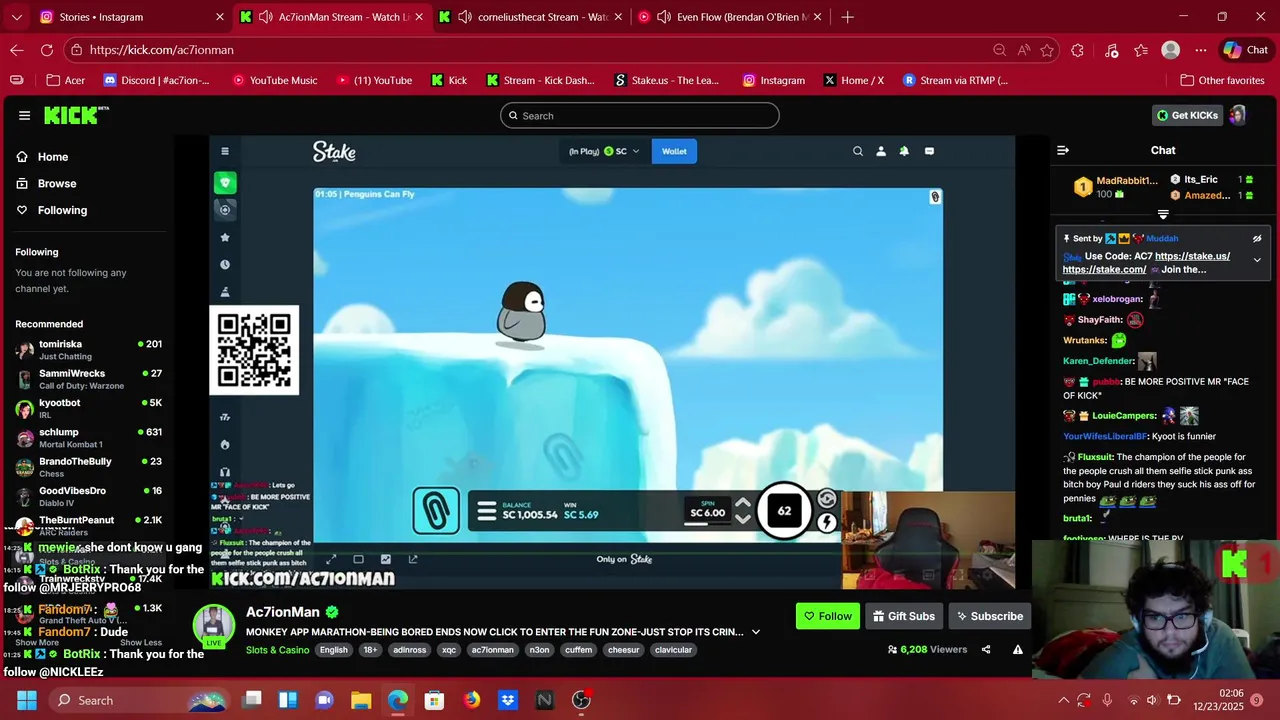Image resolution: width=1280 pixels, height=720 pixels.
Task: Click the Slots & Casino category link
Action: click(277, 650)
